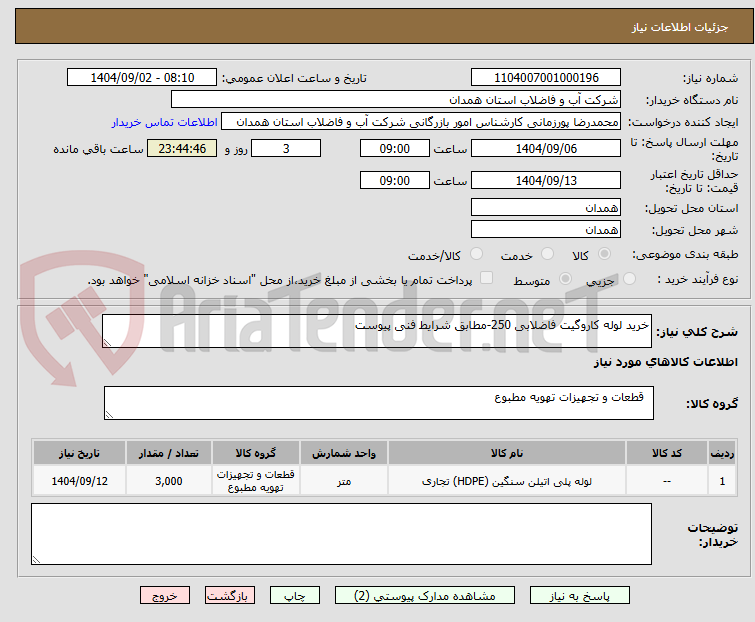Select the 'کالا' radio button
Viewport: 755px width, 622px height.
(x=604, y=254)
